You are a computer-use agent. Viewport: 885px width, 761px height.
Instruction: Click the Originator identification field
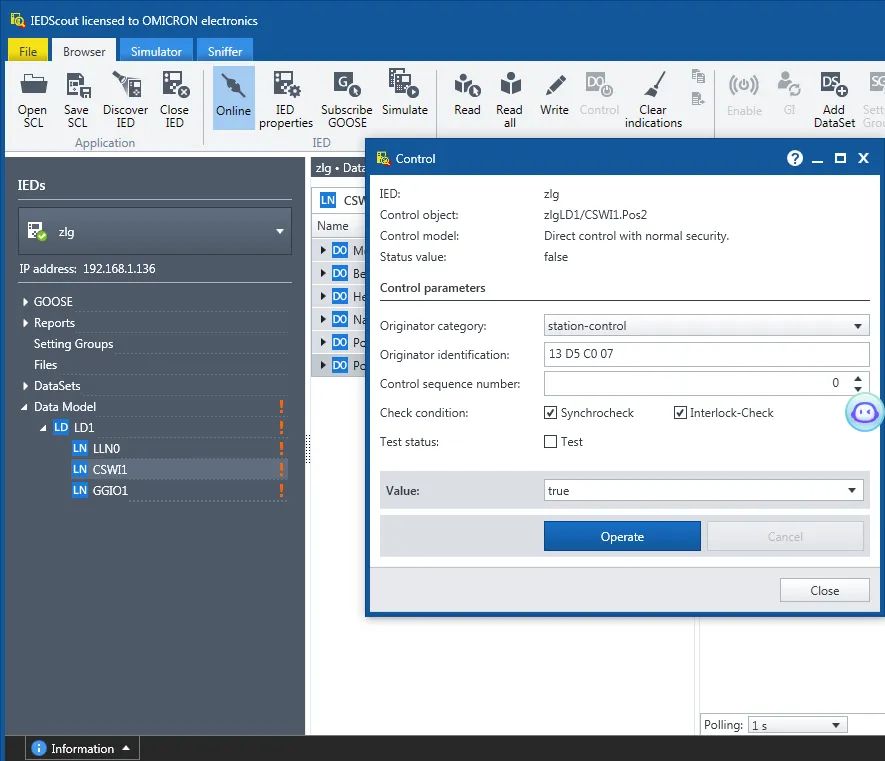[x=706, y=354]
